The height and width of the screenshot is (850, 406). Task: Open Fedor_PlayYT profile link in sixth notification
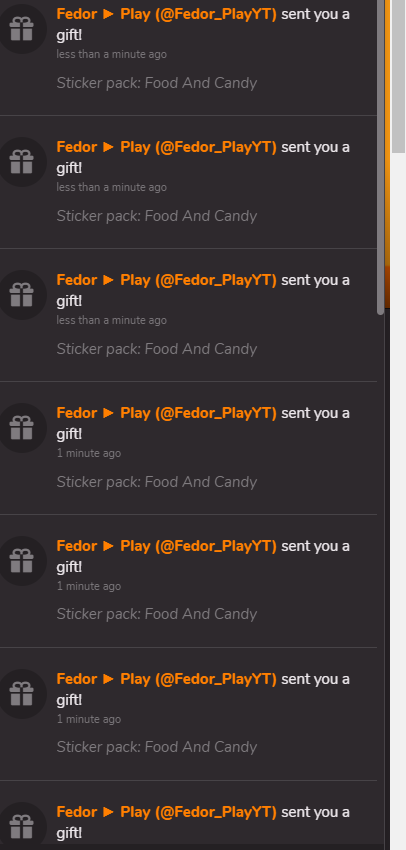click(166, 679)
